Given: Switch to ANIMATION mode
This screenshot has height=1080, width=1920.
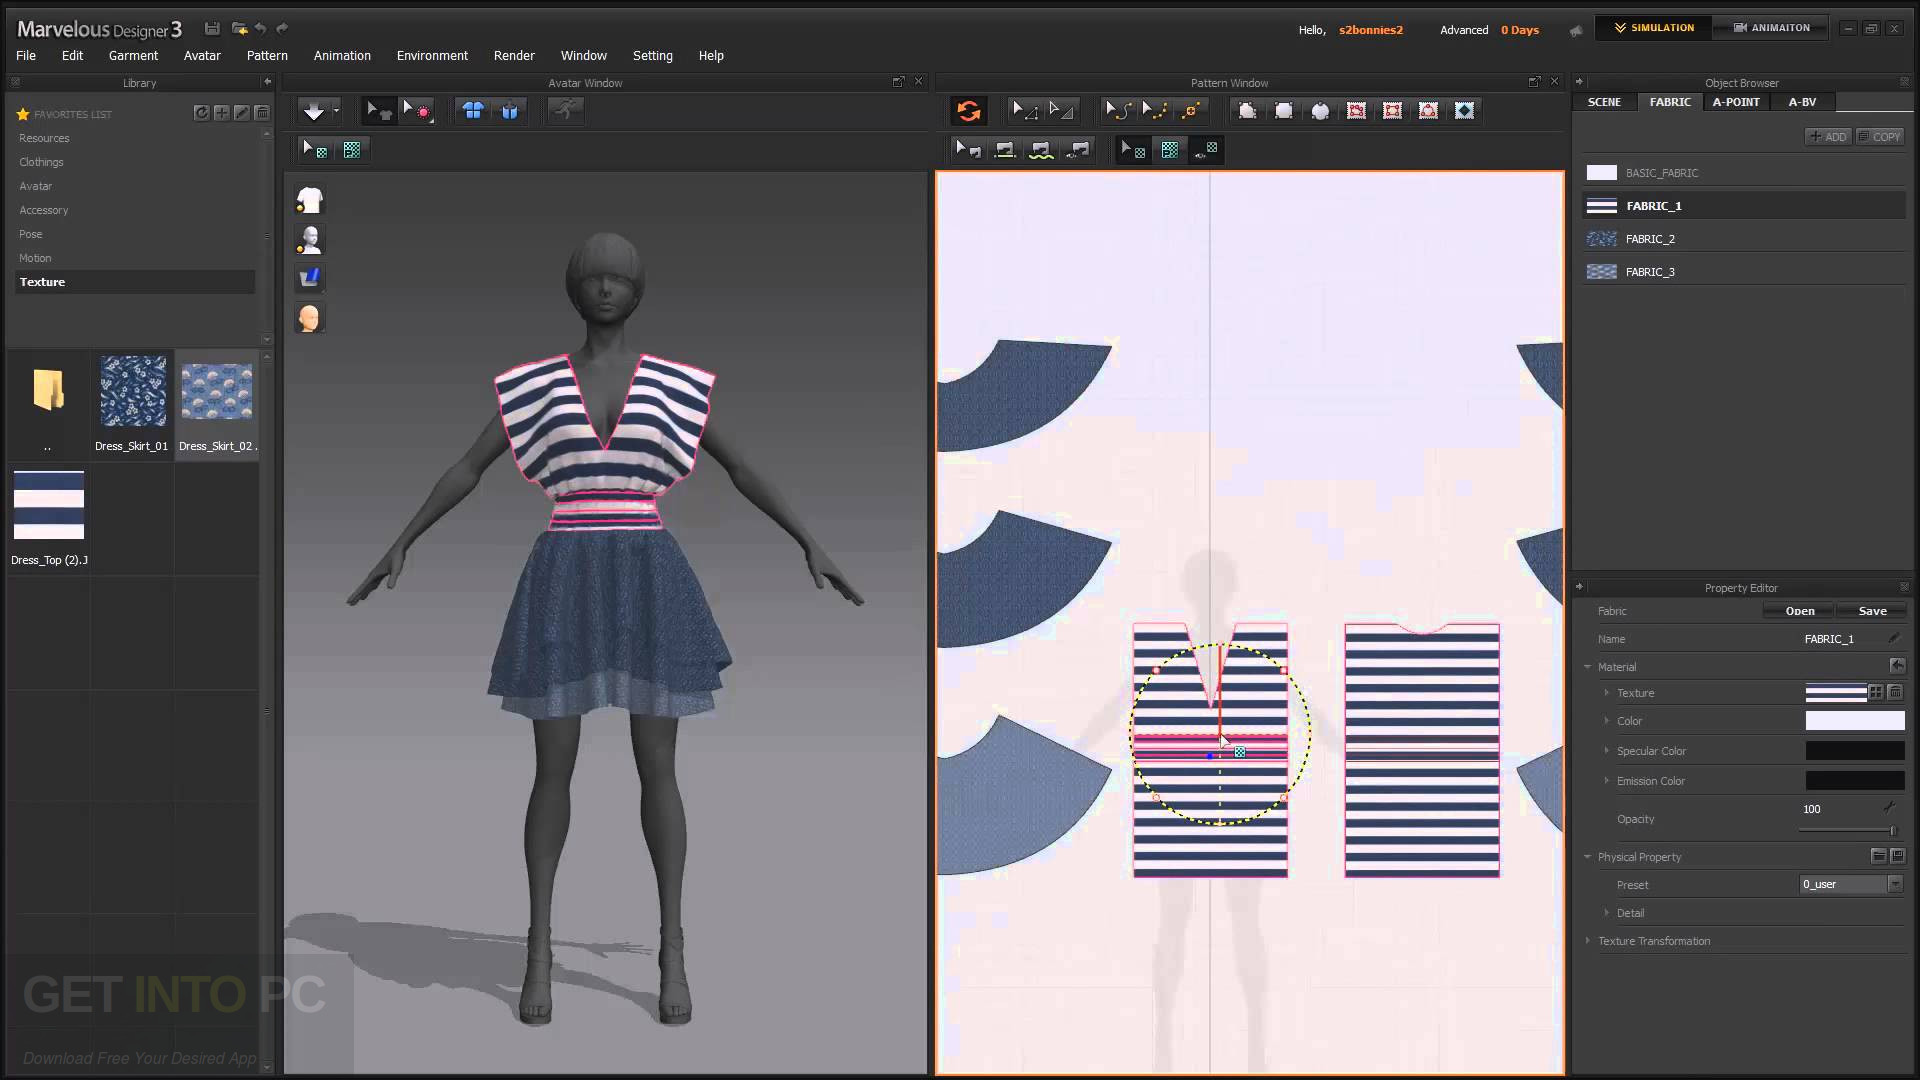Looking at the screenshot, I should tap(1771, 28).
